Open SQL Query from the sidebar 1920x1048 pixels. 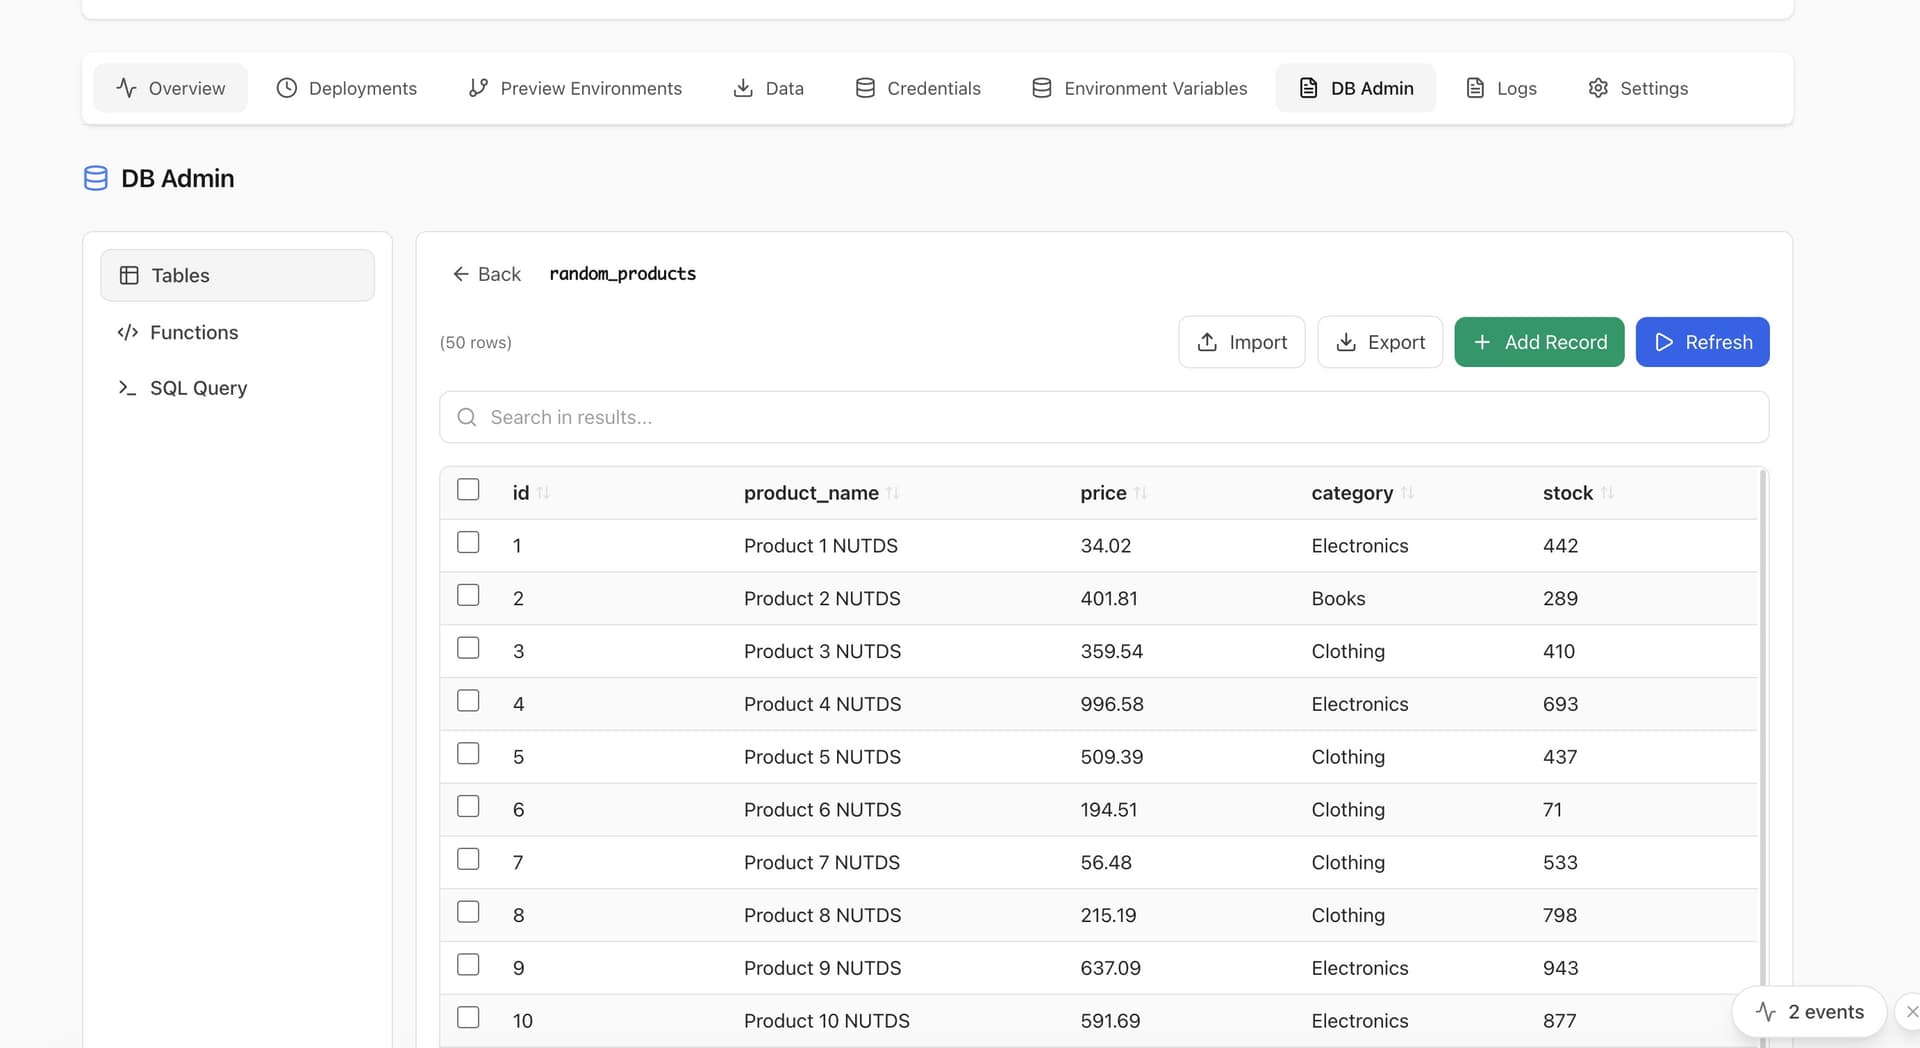pyautogui.click(x=198, y=388)
